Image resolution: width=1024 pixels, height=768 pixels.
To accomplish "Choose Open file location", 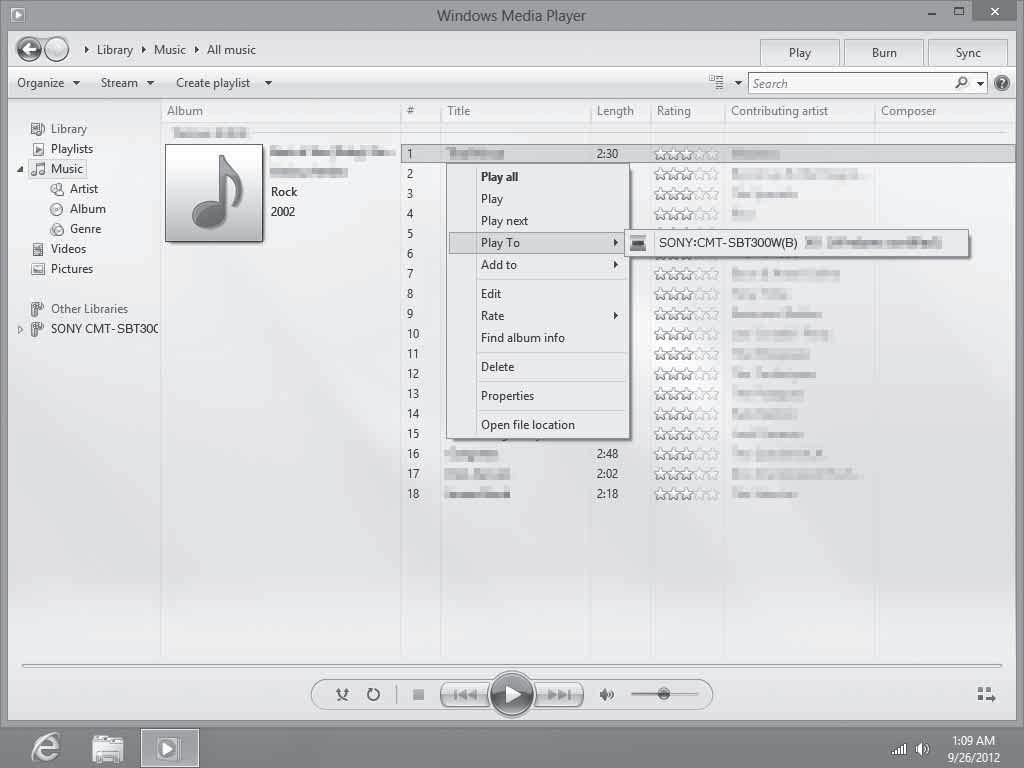I will [x=538, y=425].
